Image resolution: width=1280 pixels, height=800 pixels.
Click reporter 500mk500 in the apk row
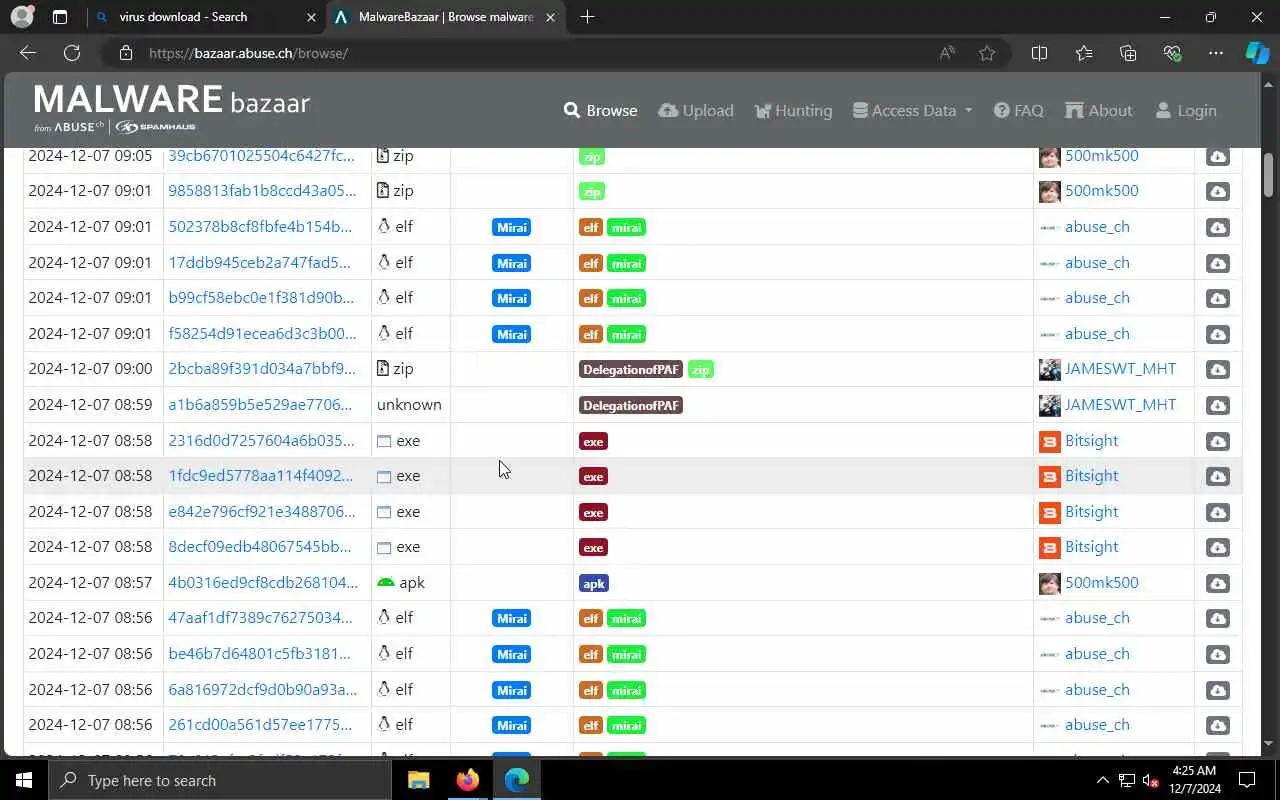coord(1101,583)
